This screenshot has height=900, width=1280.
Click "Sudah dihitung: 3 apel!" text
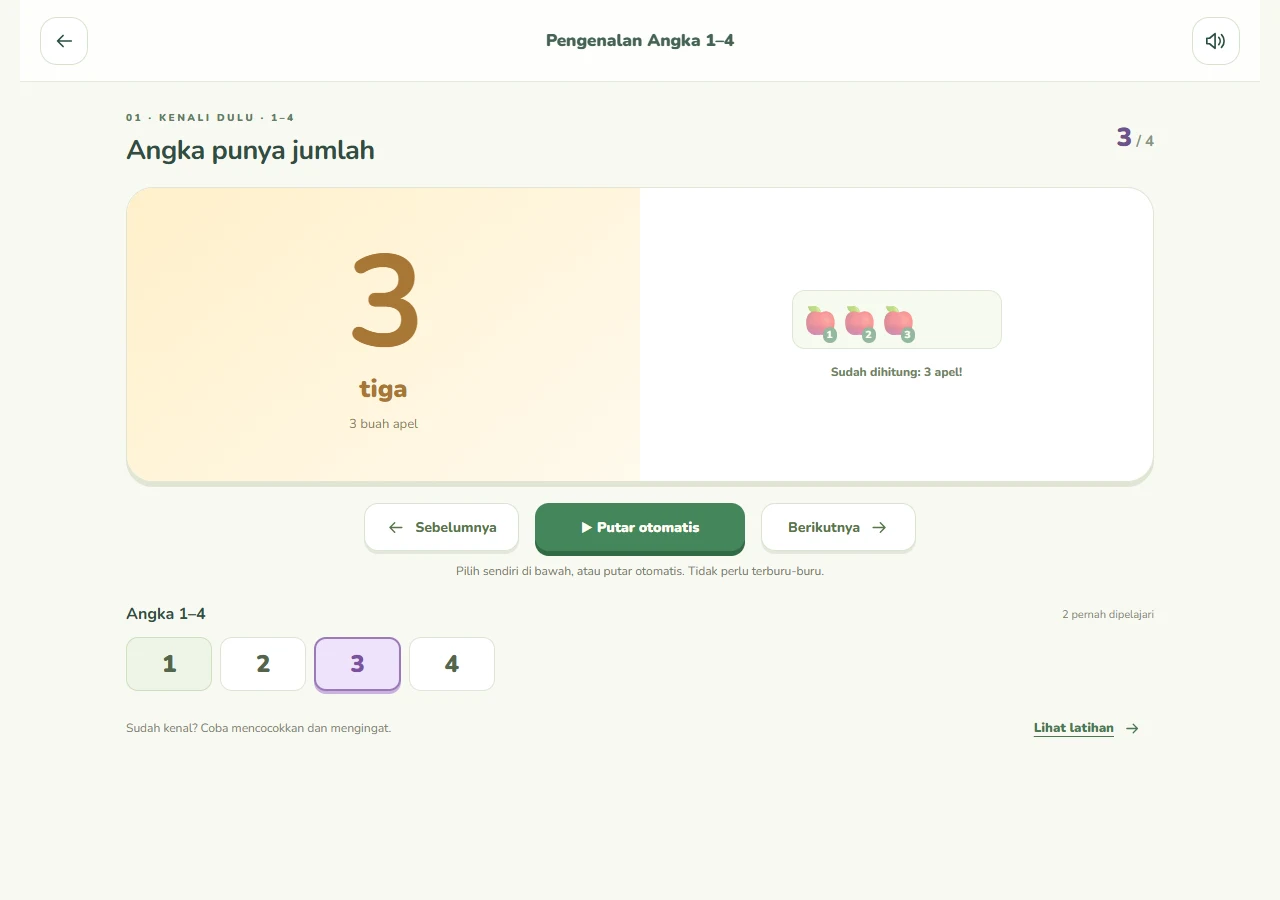tap(896, 372)
